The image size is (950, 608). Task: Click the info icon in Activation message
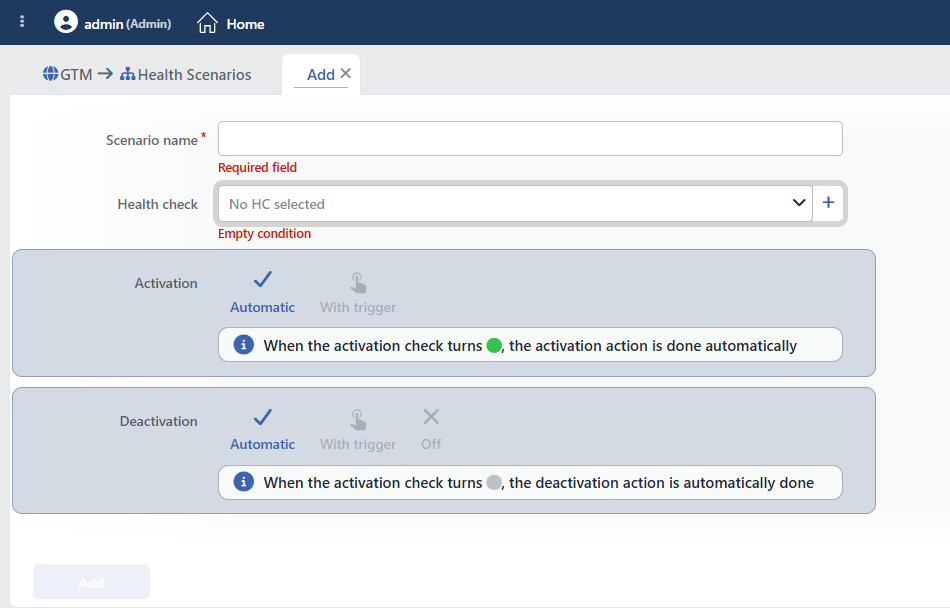point(244,345)
